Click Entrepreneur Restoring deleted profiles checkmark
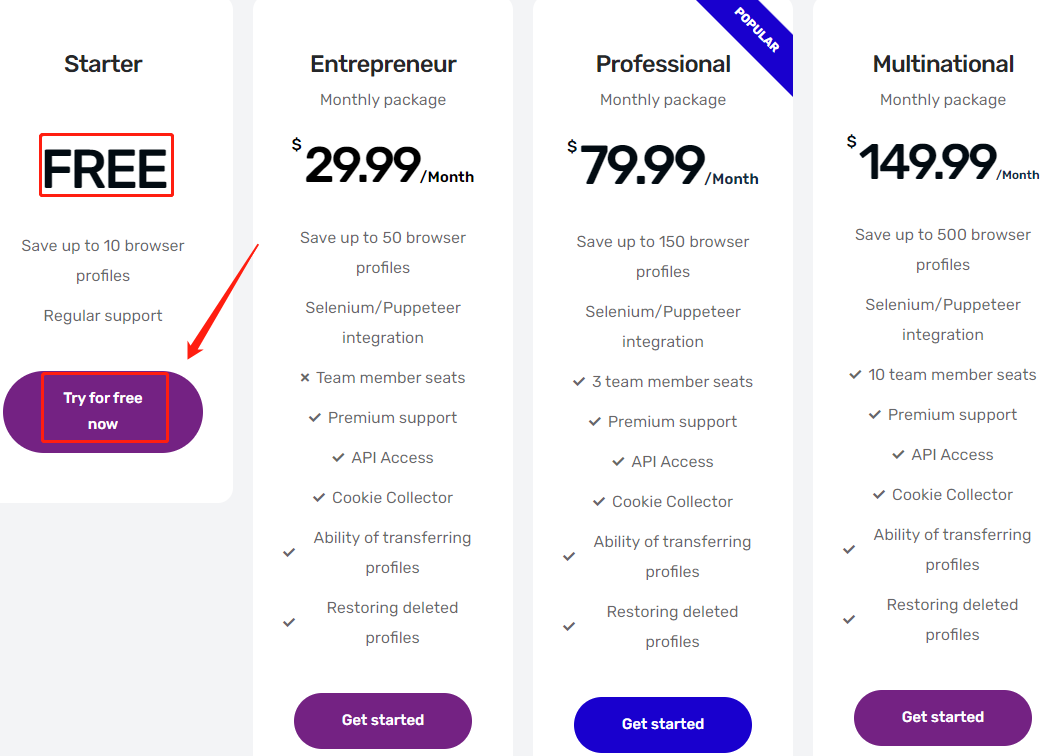1048x756 pixels. 289,622
